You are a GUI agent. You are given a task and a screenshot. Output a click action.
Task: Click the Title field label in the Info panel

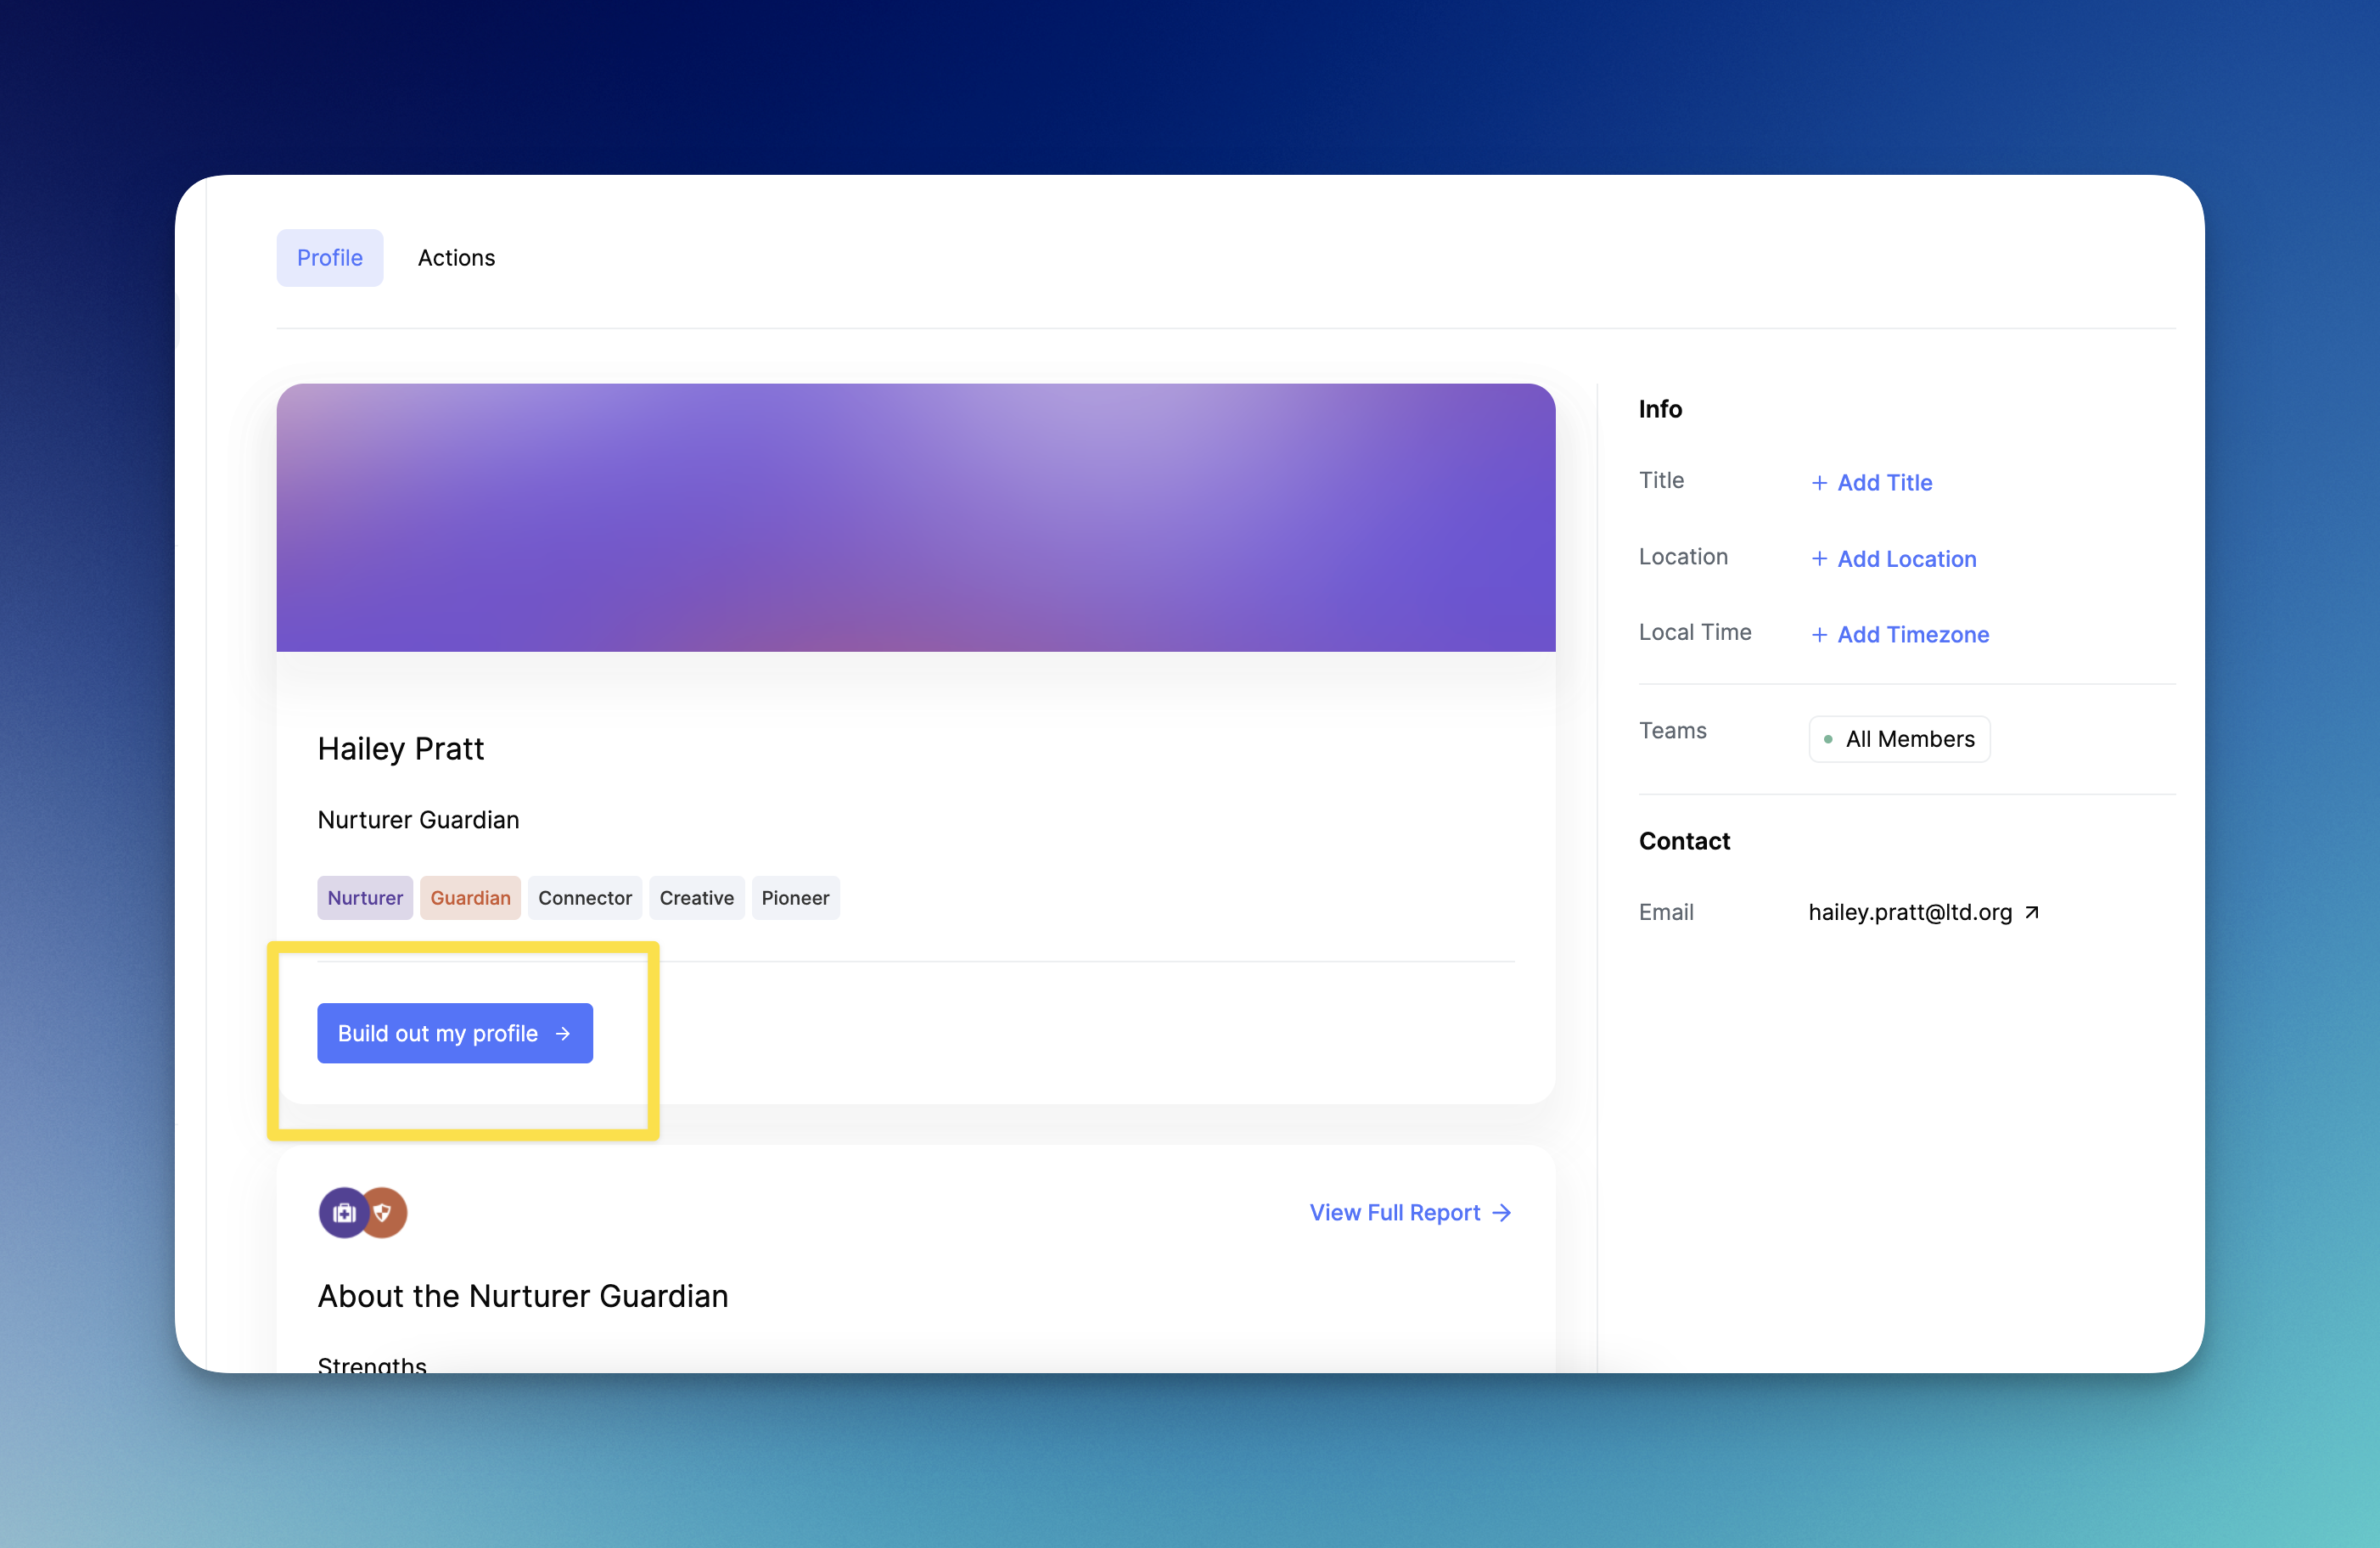[x=1661, y=480]
